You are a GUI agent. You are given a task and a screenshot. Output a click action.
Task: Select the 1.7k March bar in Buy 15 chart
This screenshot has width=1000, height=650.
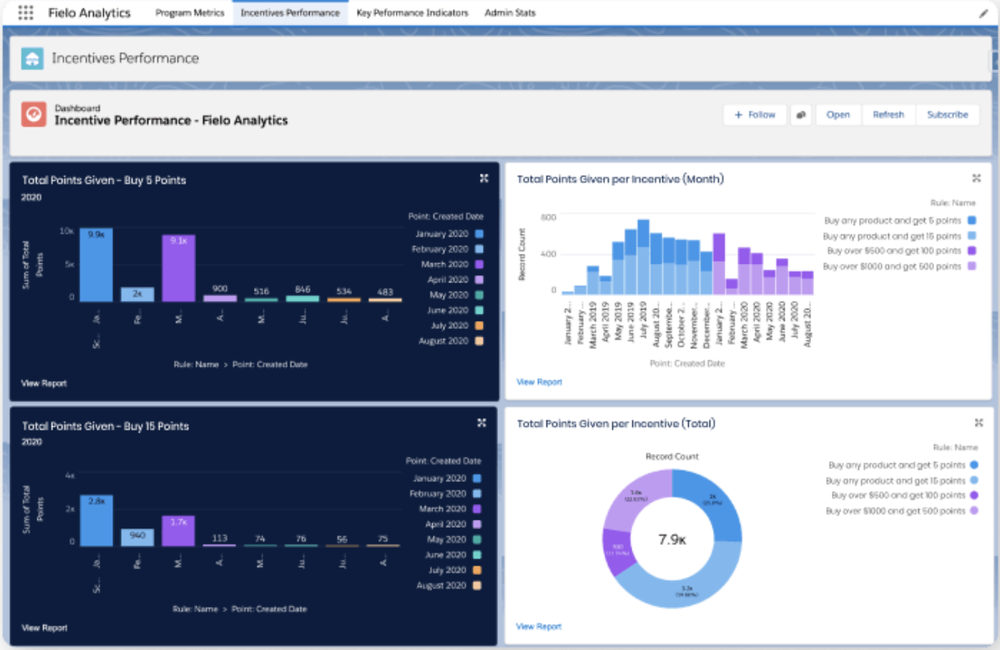click(179, 531)
